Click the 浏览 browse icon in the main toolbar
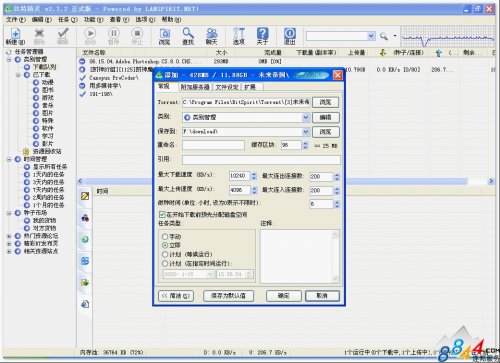500x363 pixels. (164, 36)
